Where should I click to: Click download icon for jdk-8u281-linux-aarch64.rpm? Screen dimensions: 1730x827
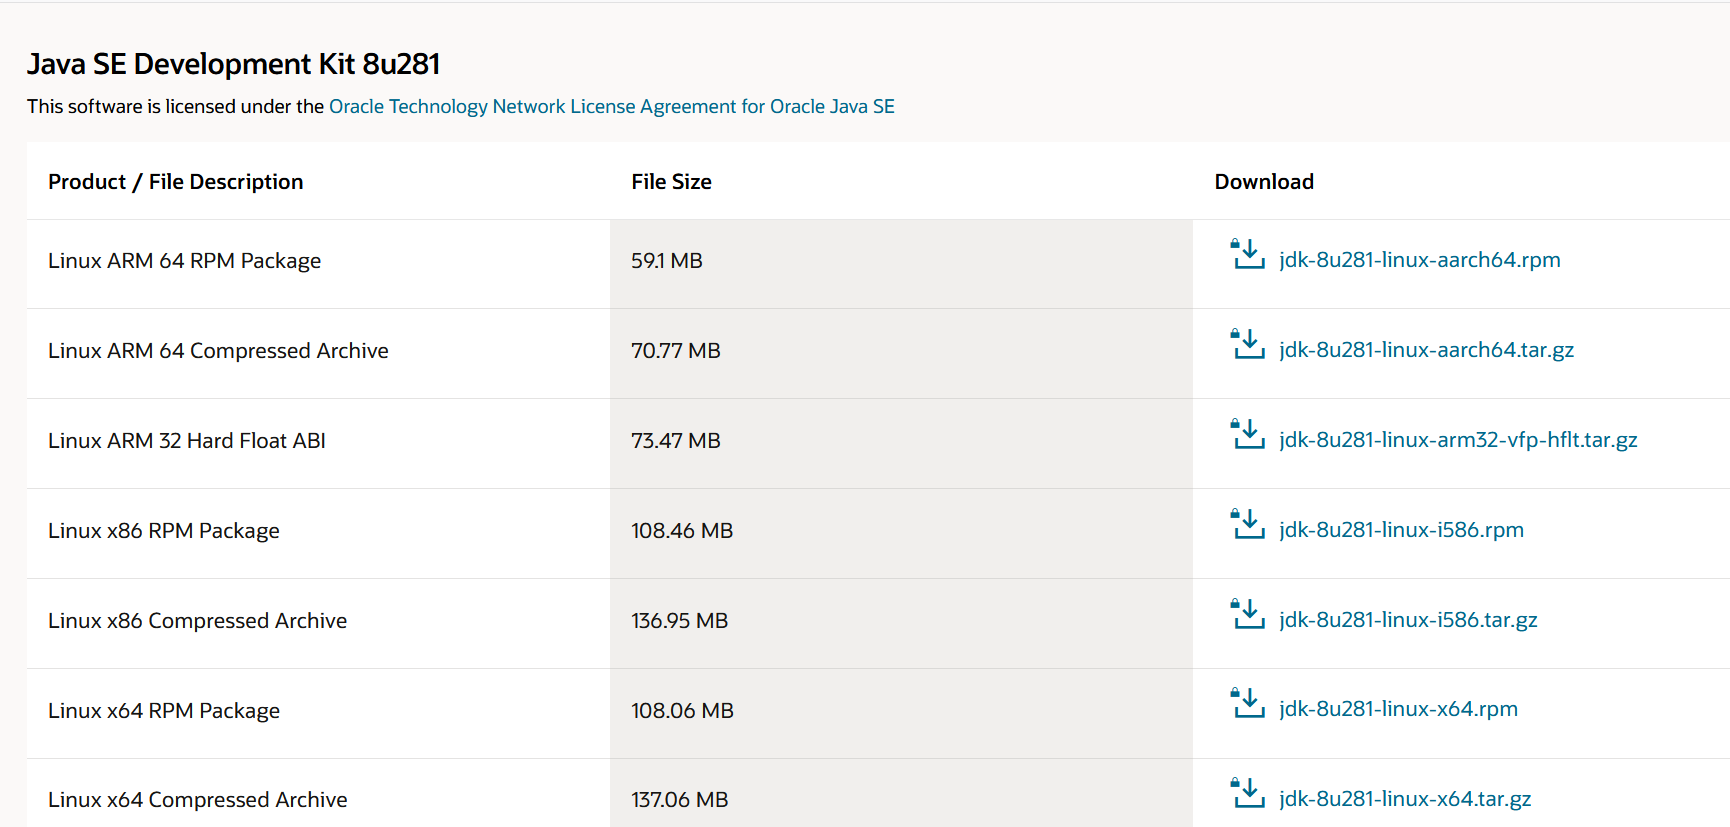(x=1247, y=254)
